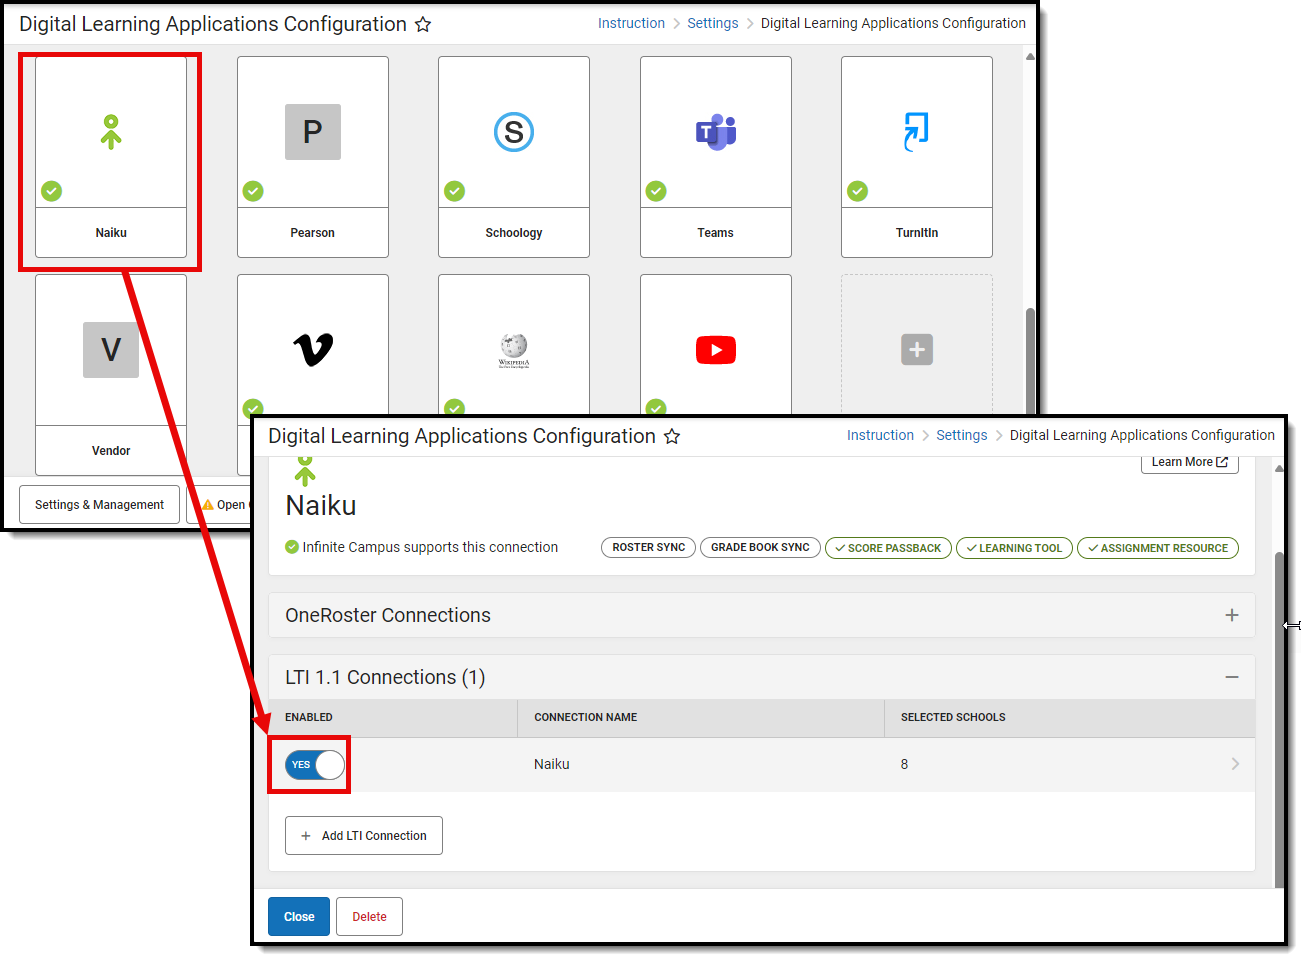Click the green check beside 'Infinite Campus supports this connection'
Image resolution: width=1301 pixels, height=960 pixels.
tap(292, 547)
